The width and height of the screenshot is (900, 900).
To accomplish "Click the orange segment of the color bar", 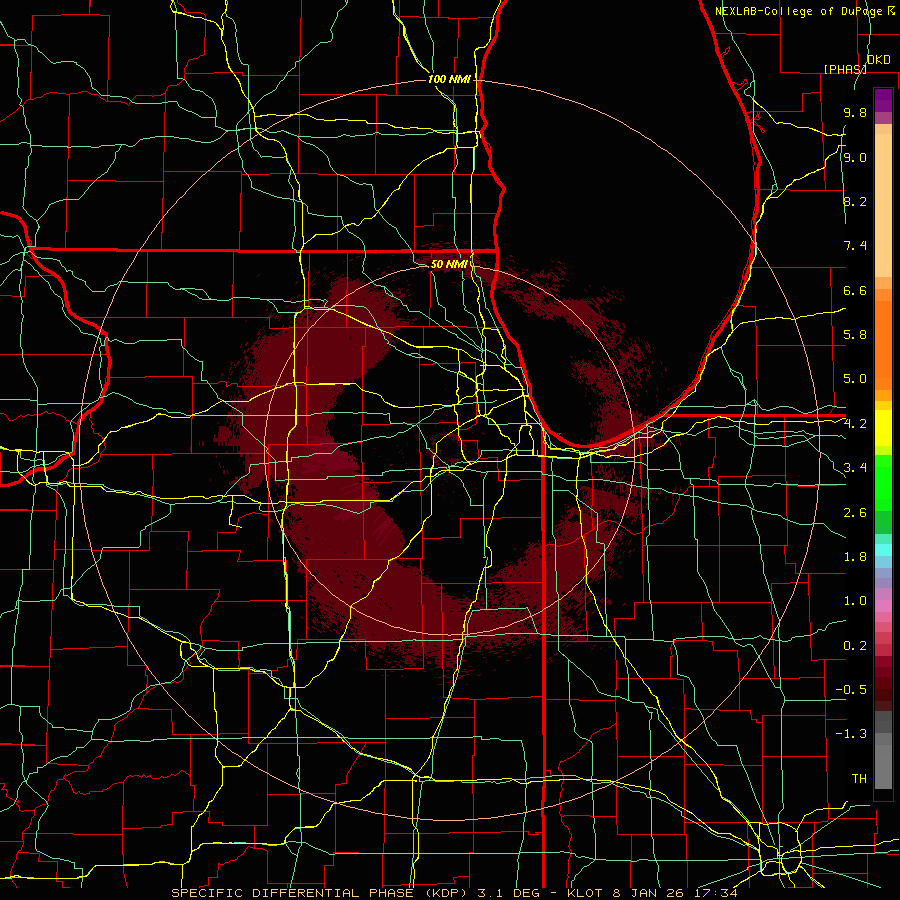I will (883, 345).
